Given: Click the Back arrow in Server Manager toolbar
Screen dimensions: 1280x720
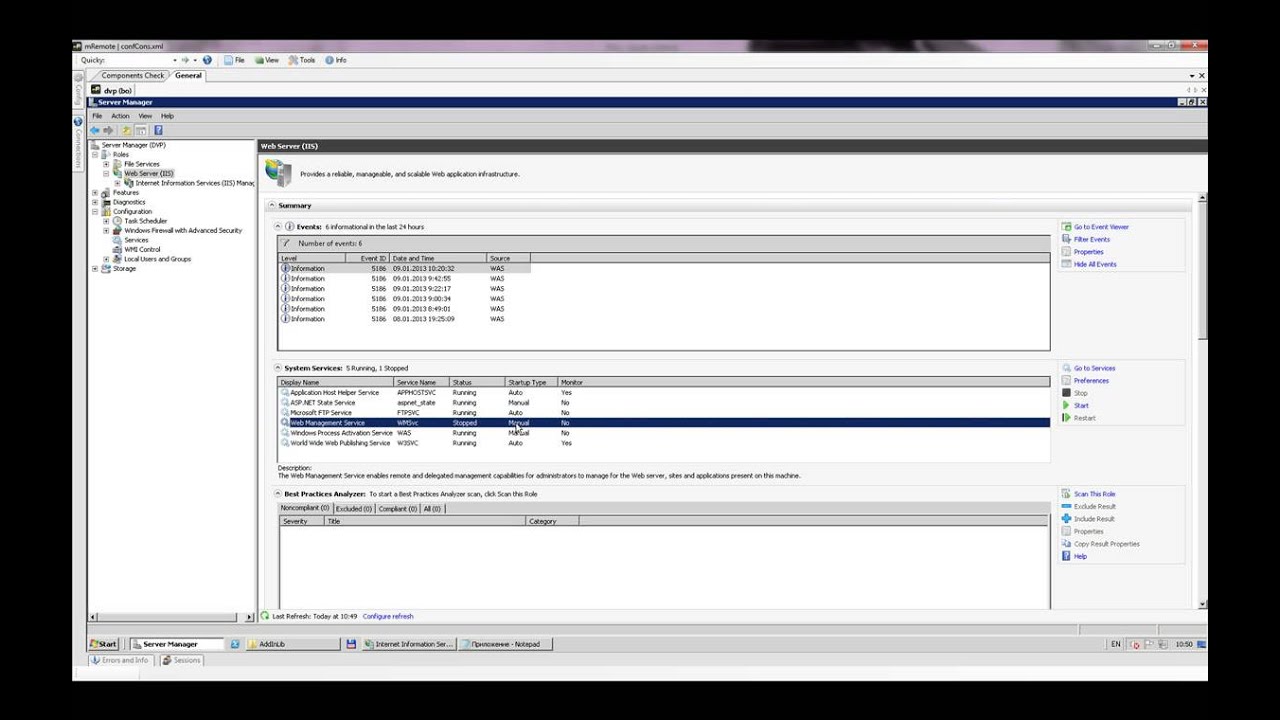Looking at the screenshot, I should 95,130.
